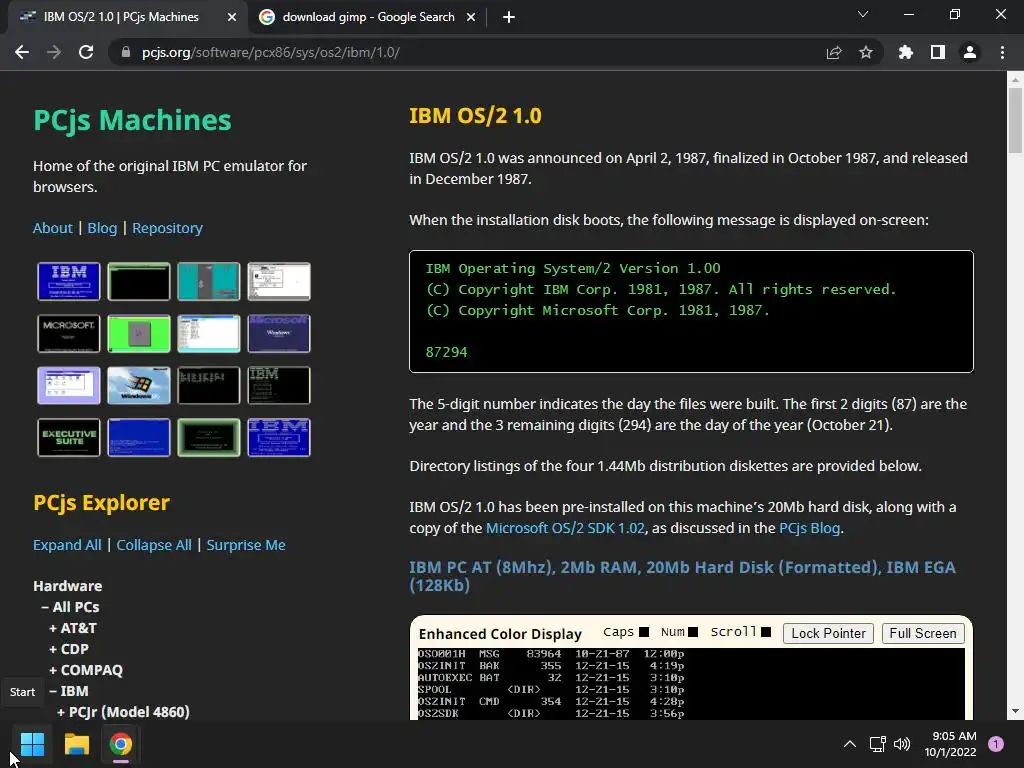Open a new browser tab
The image size is (1024, 768).
pos(509,17)
